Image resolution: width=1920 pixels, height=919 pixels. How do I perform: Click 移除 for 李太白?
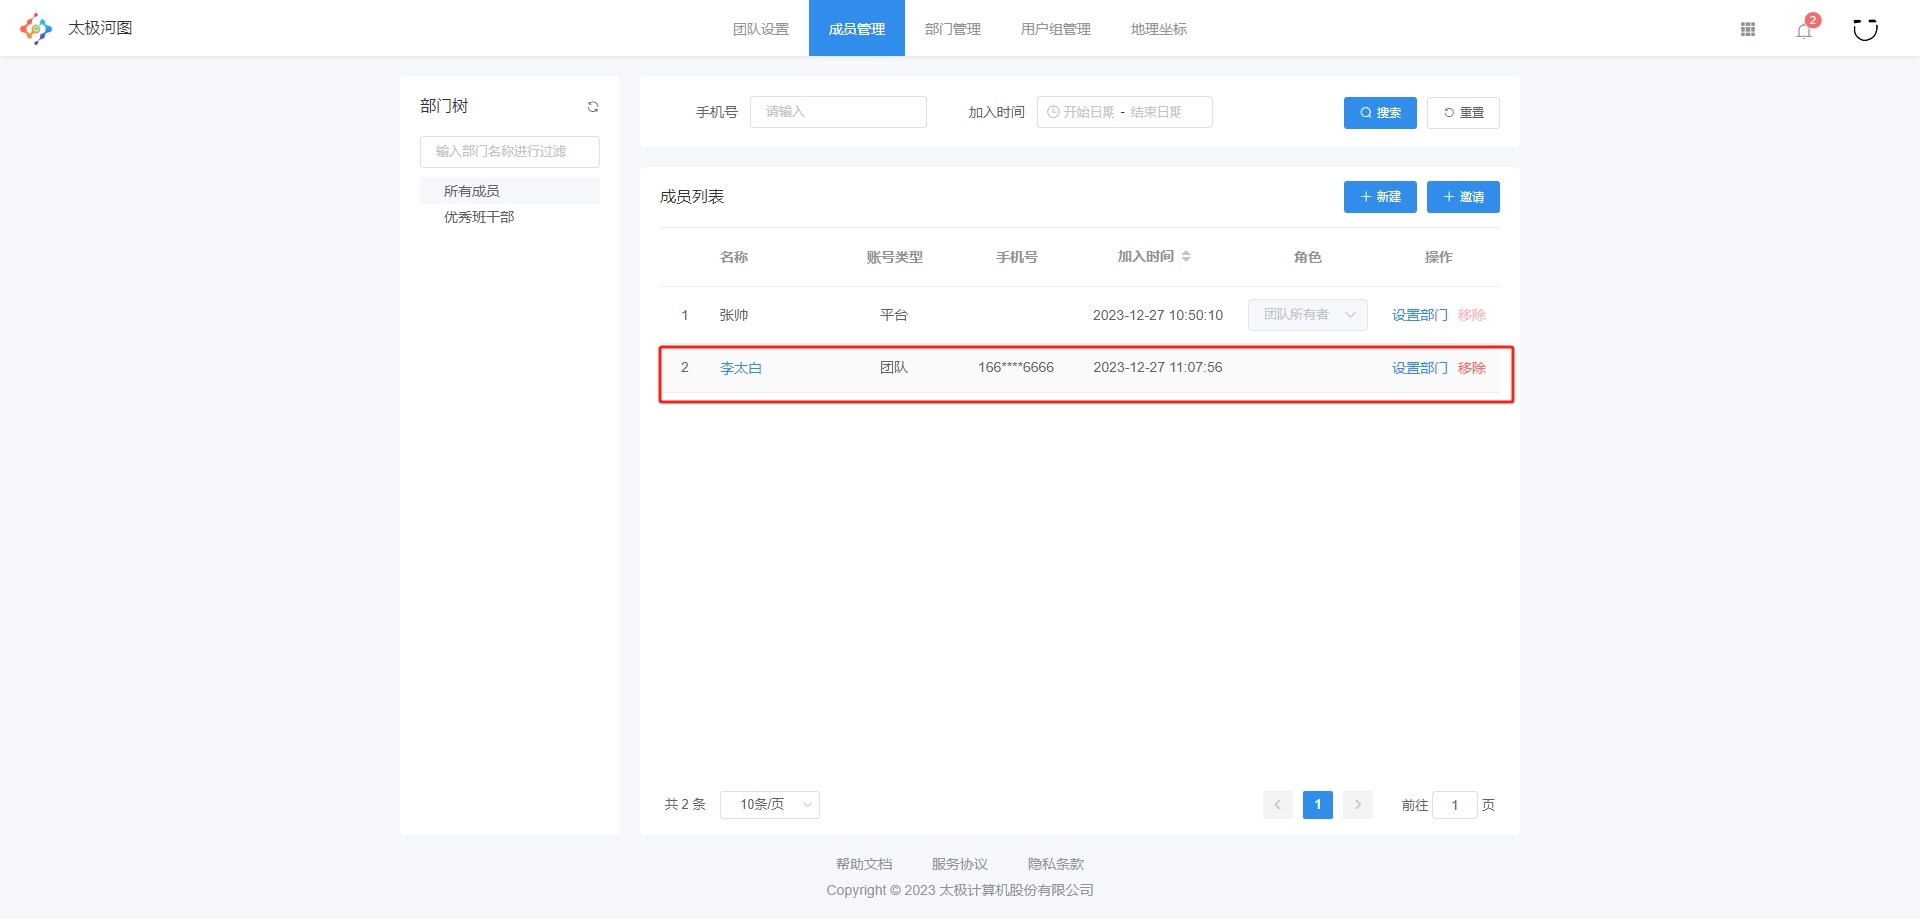coord(1472,368)
